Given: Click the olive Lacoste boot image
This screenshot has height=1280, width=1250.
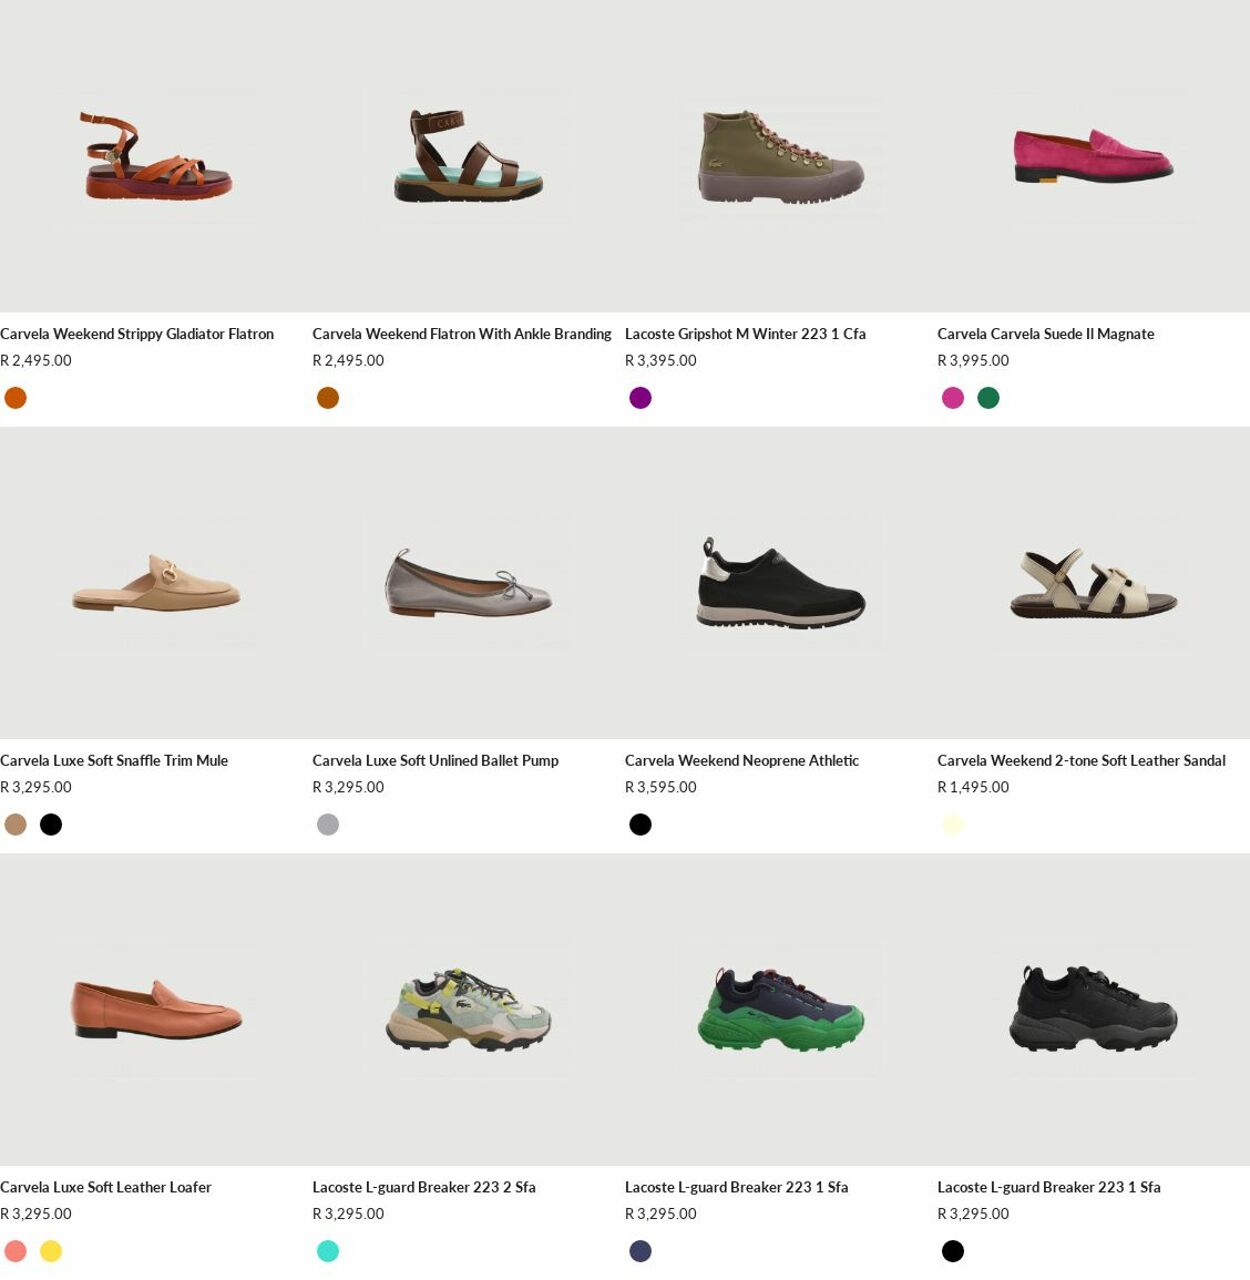Looking at the screenshot, I should tap(781, 156).
